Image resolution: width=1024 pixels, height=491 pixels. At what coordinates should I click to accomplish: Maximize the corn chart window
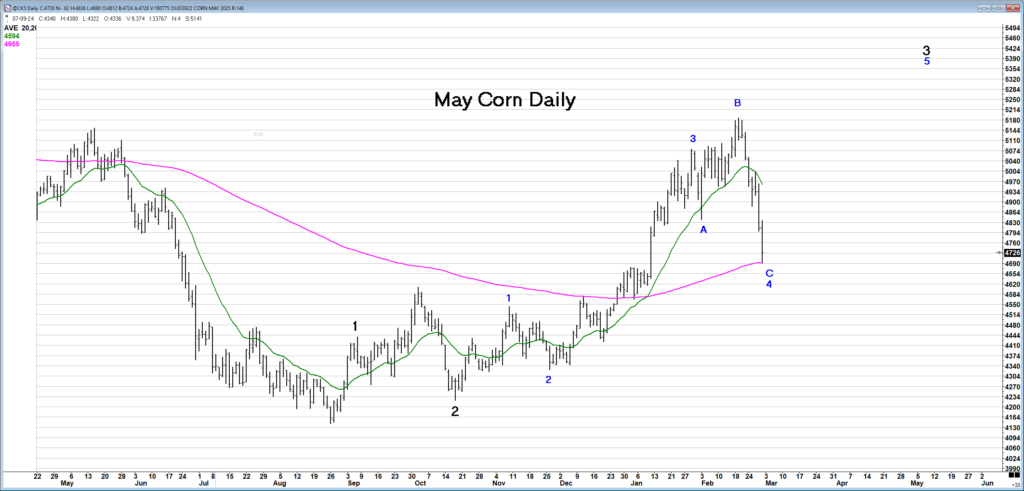tap(996, 6)
